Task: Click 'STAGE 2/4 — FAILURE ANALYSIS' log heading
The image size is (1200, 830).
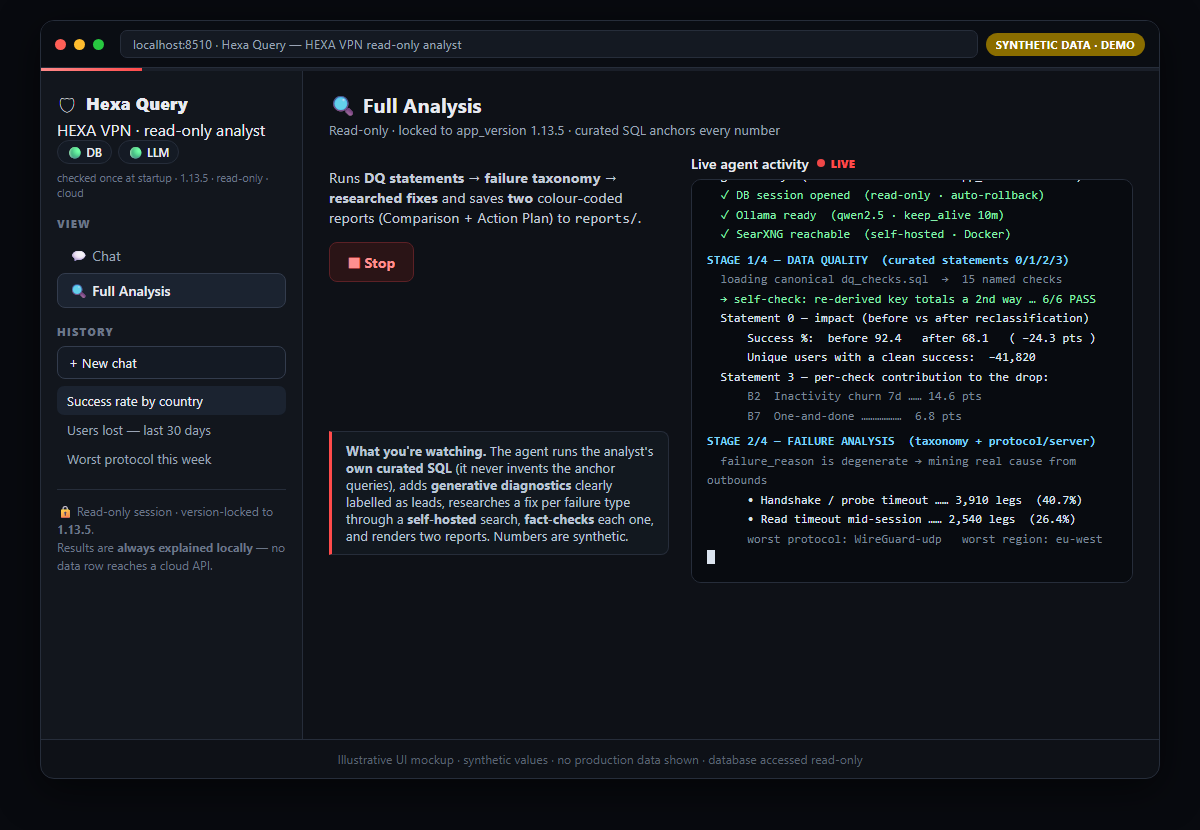Action: click(901, 441)
